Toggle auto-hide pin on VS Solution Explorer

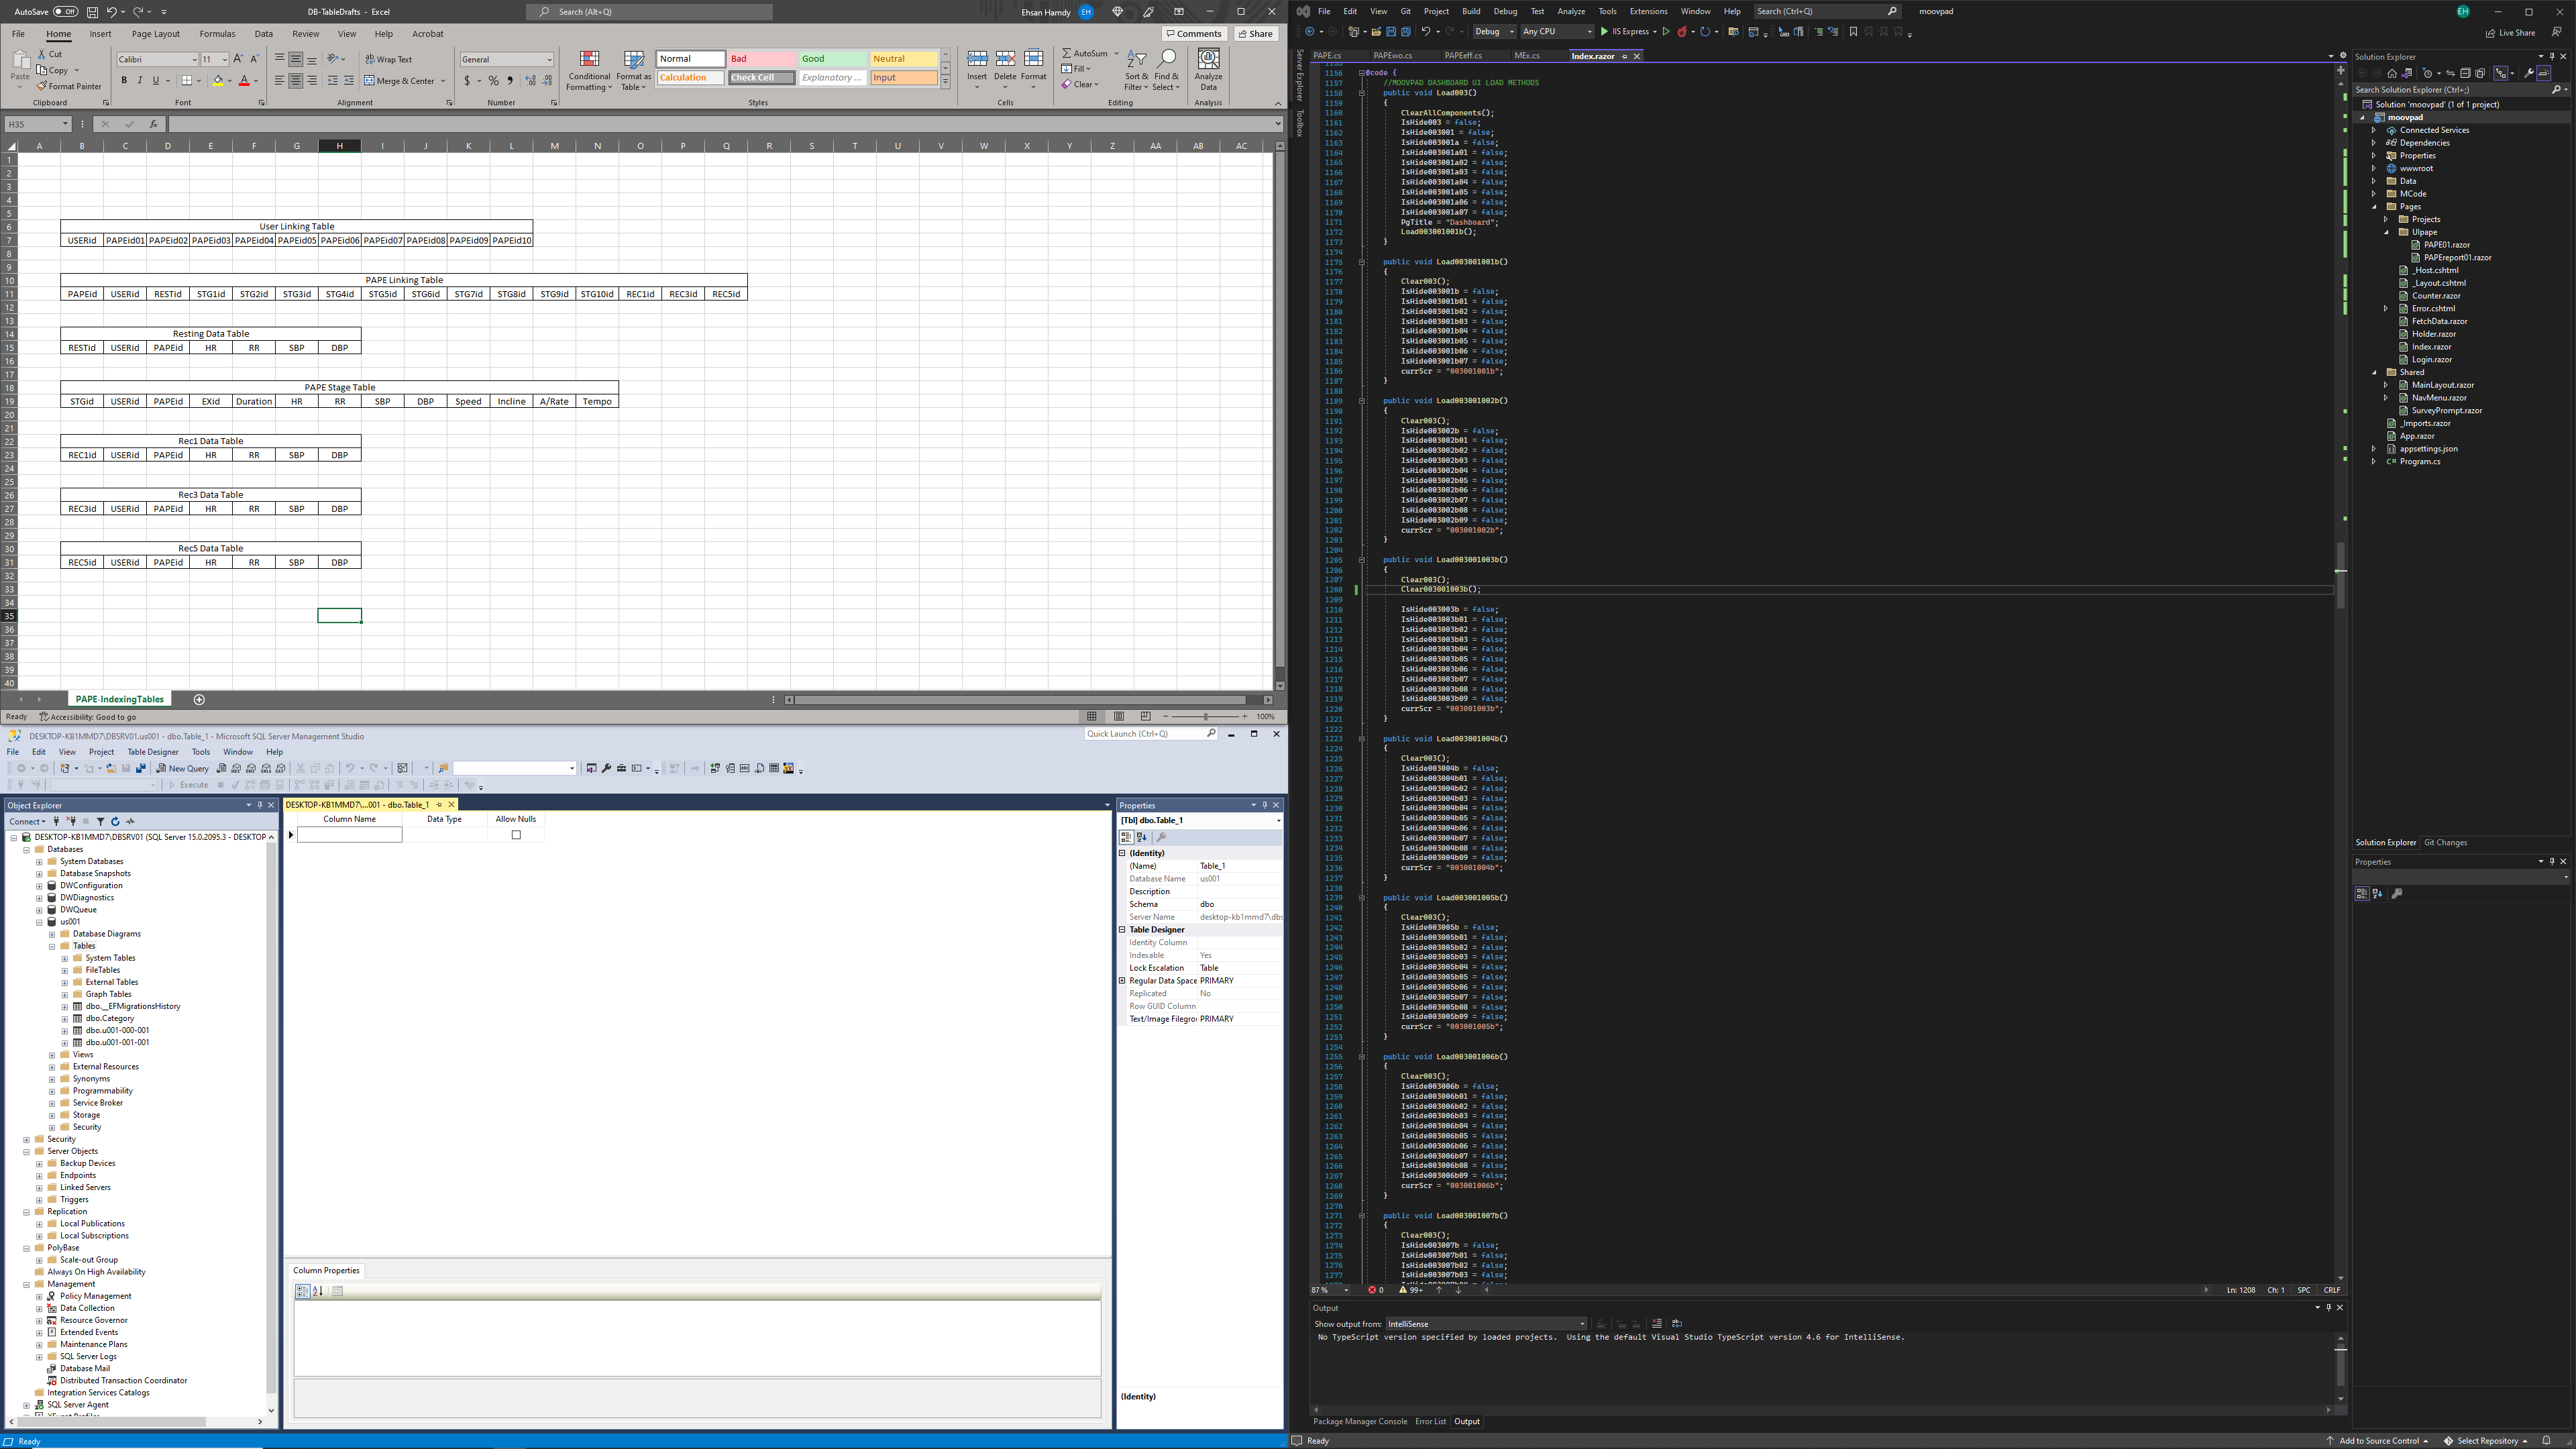pyautogui.click(x=2552, y=56)
